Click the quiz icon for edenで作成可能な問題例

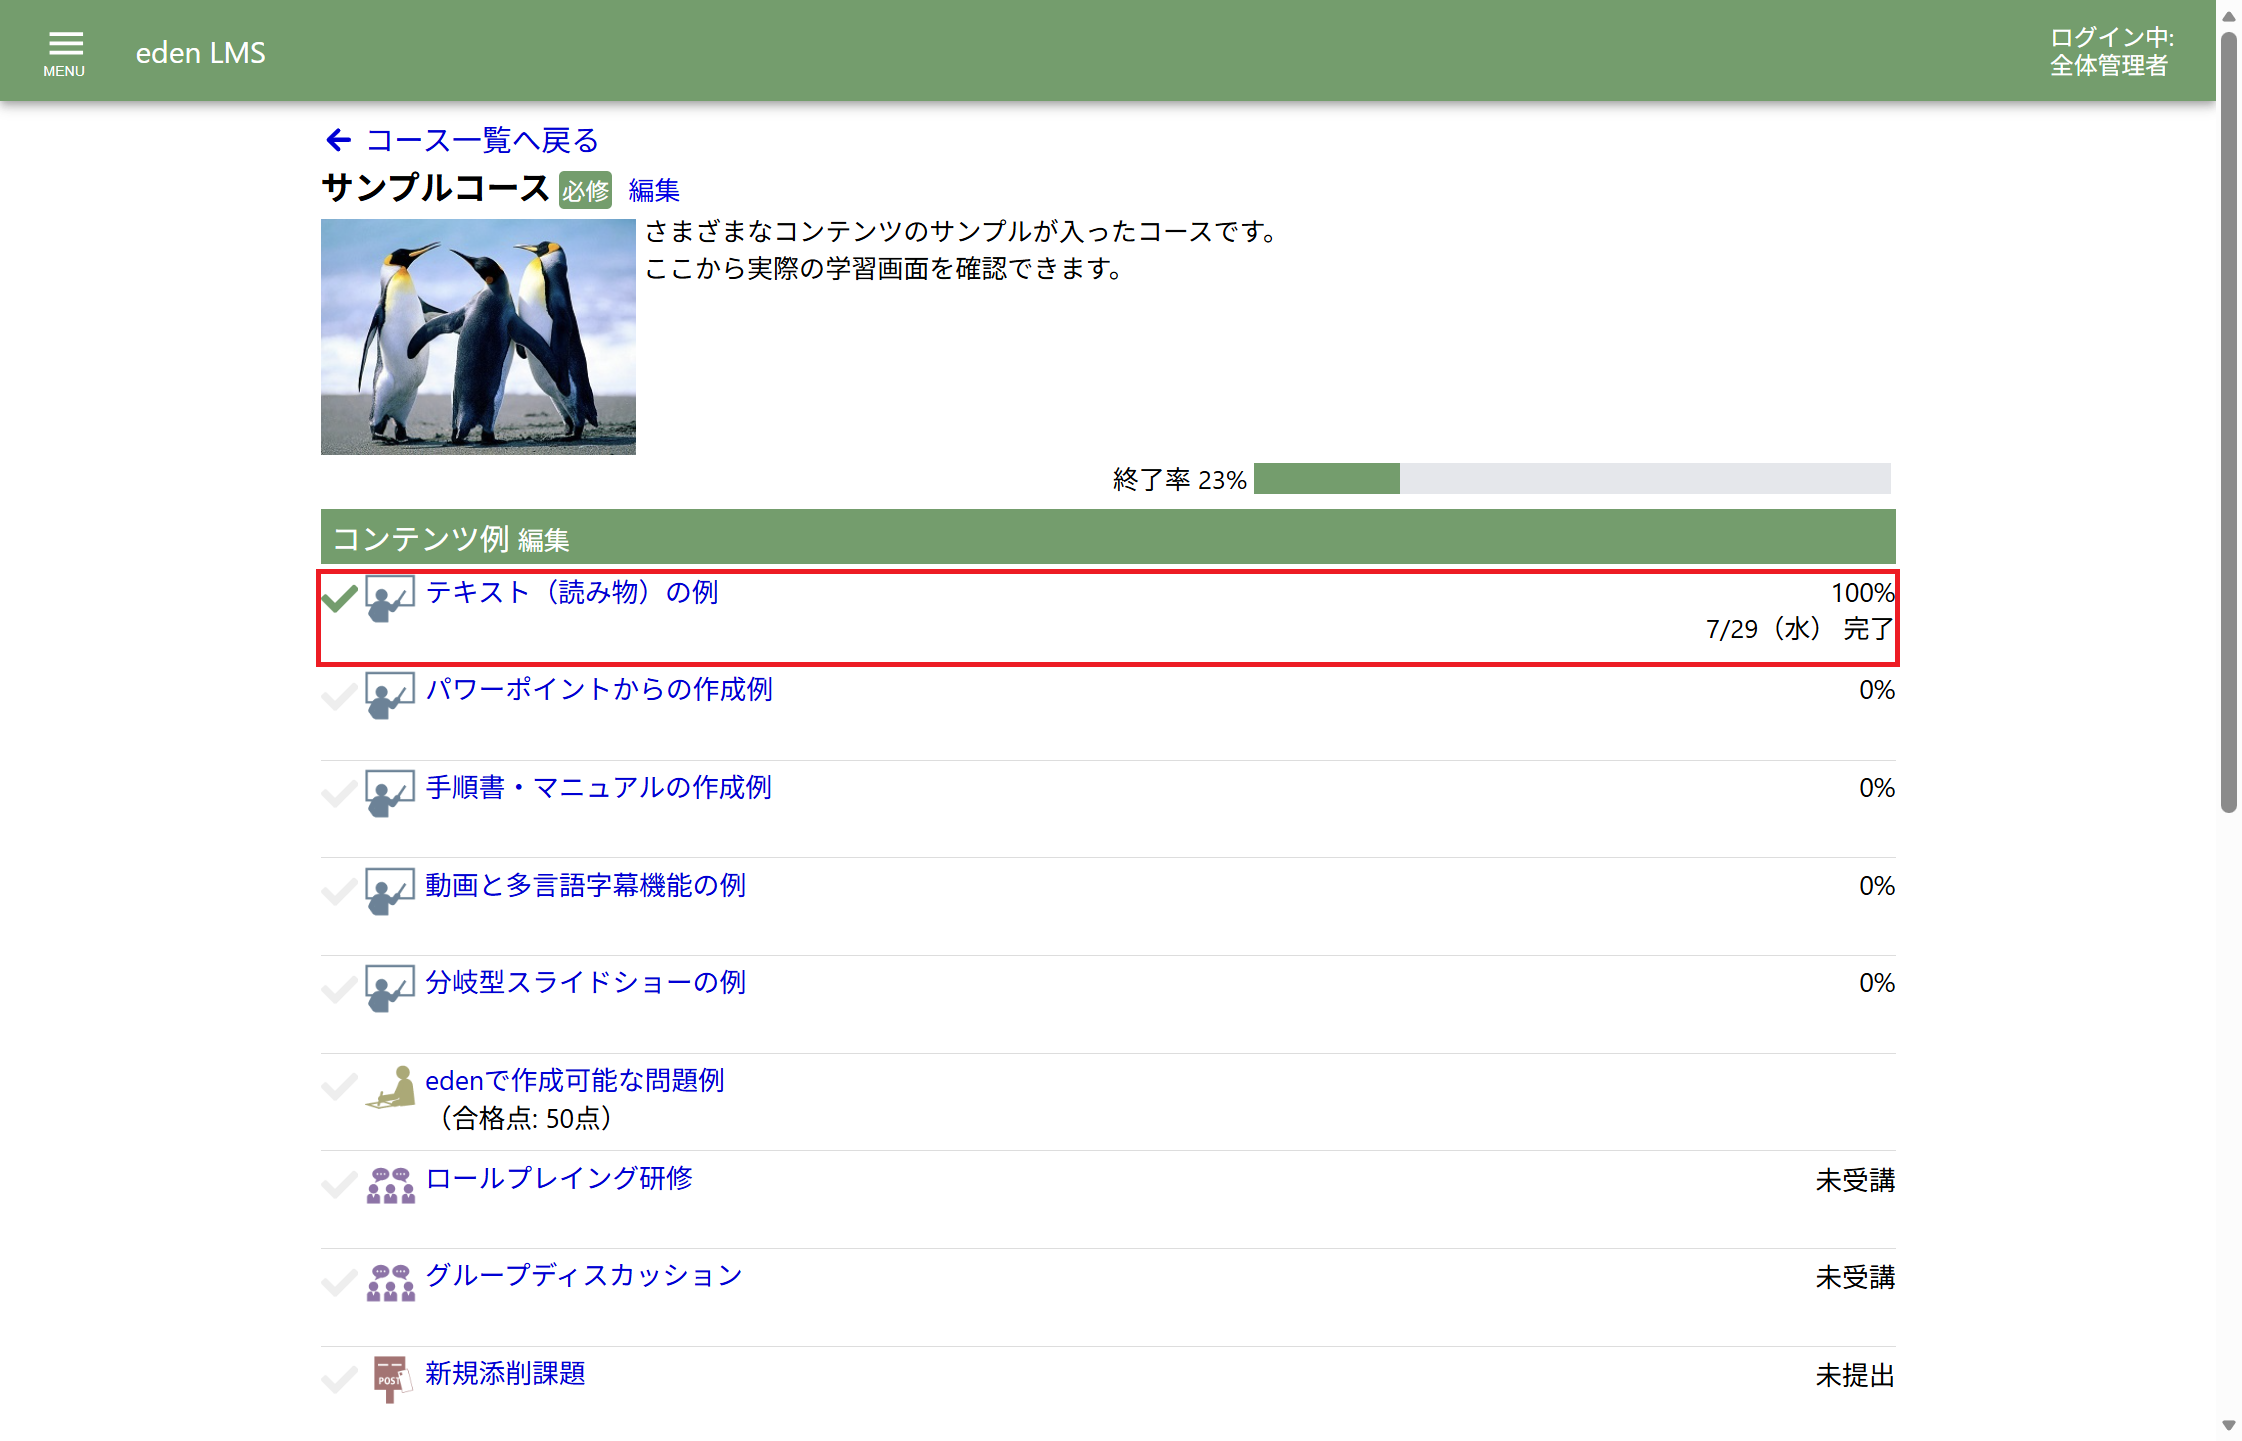[x=390, y=1087]
